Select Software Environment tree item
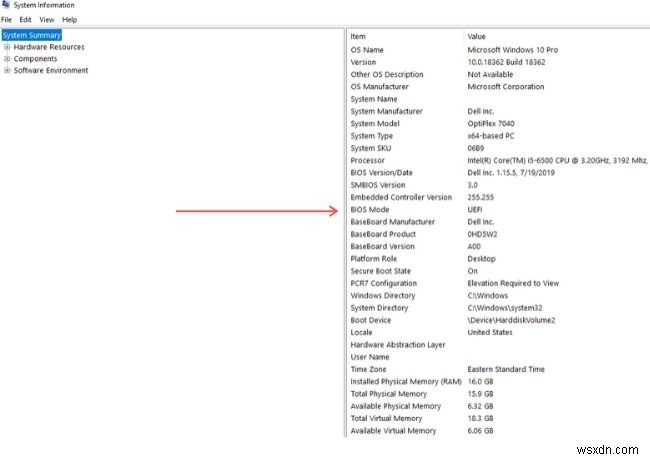Viewport: 650px width, 460px height. (51, 70)
